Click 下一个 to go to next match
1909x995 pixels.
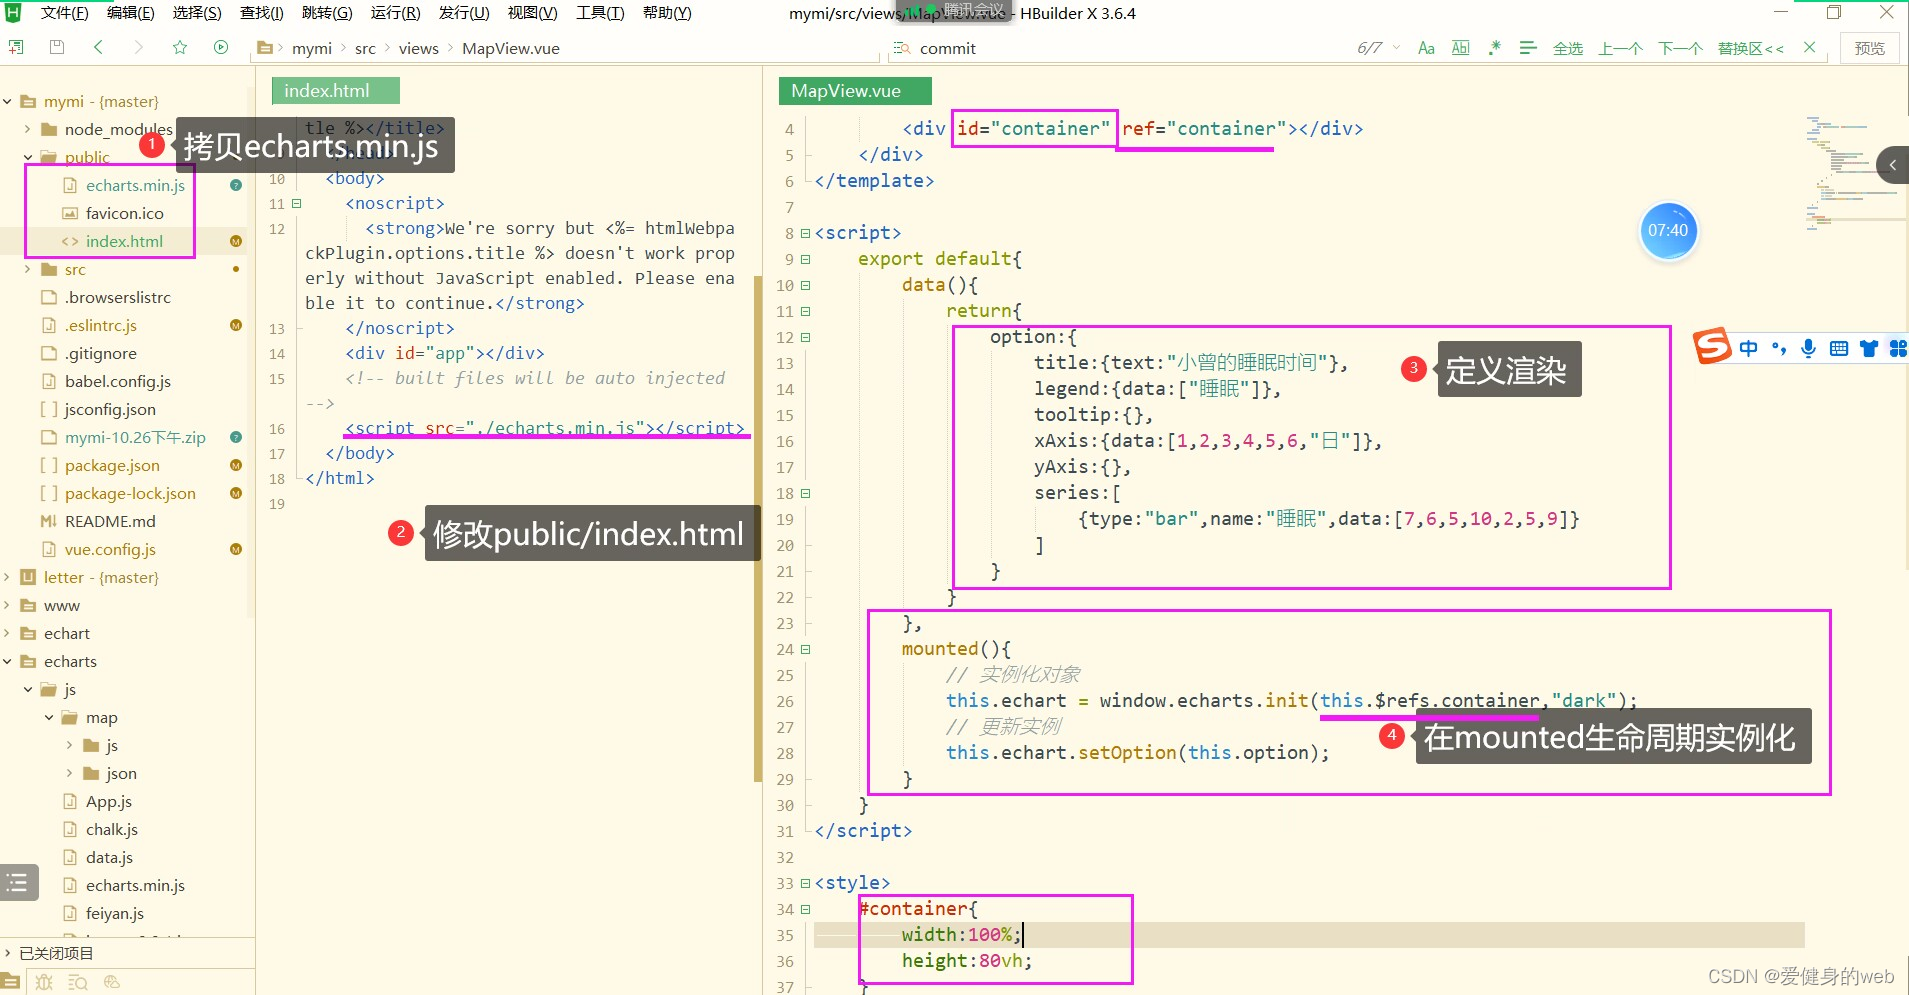pyautogui.click(x=1681, y=48)
